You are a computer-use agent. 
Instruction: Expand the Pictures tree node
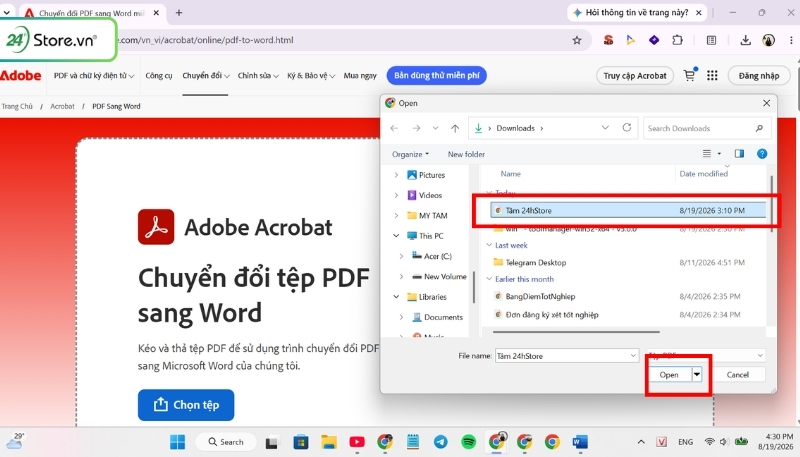point(396,175)
